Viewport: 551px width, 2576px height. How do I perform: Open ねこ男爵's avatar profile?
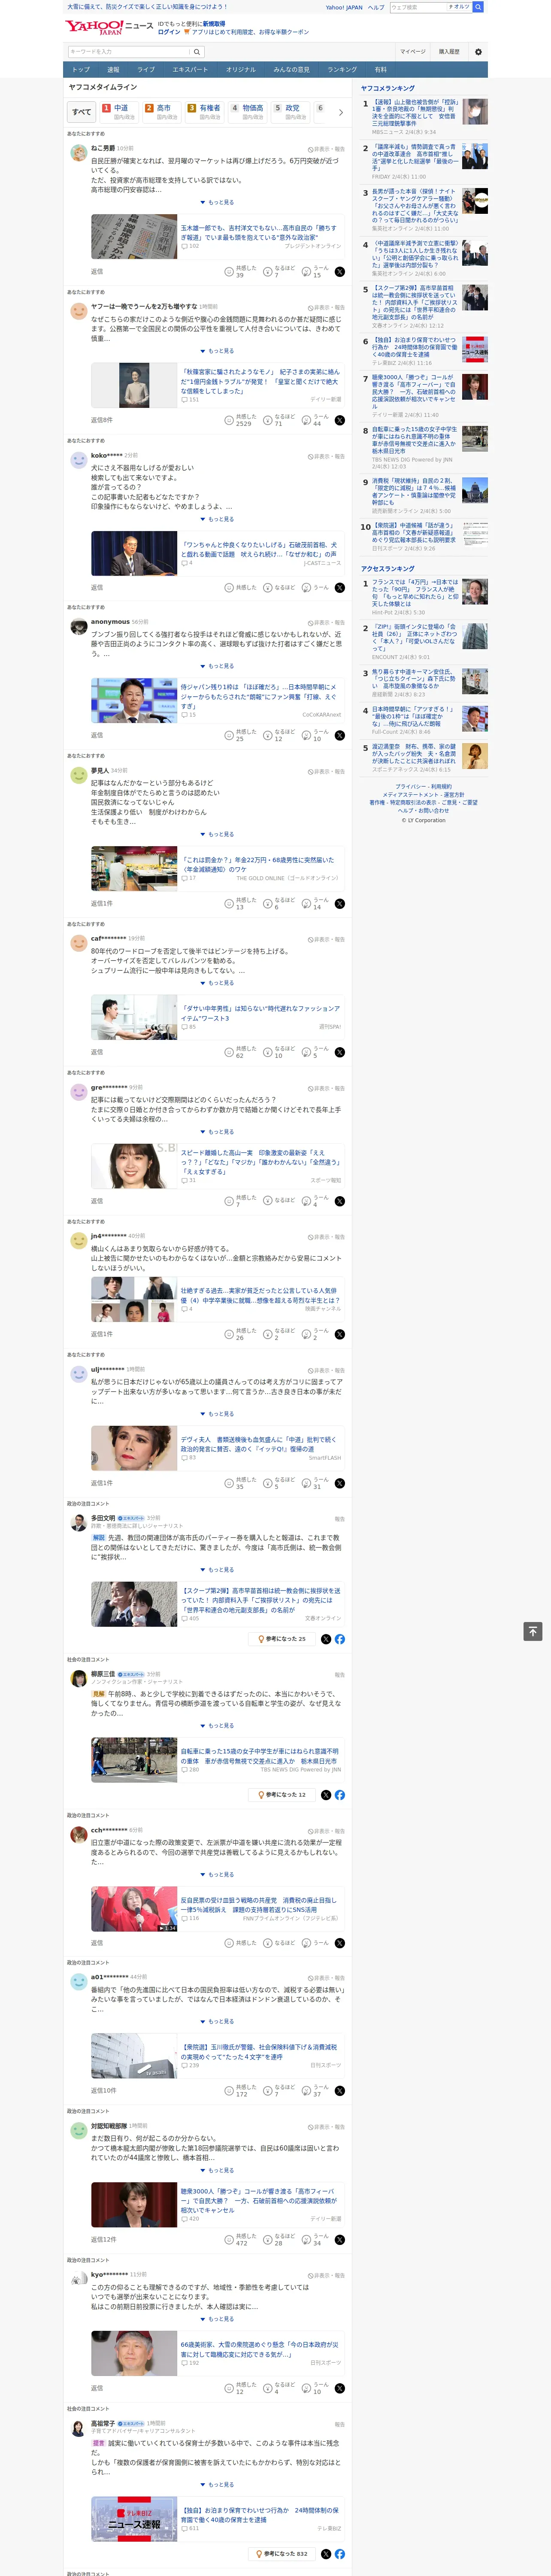point(78,152)
